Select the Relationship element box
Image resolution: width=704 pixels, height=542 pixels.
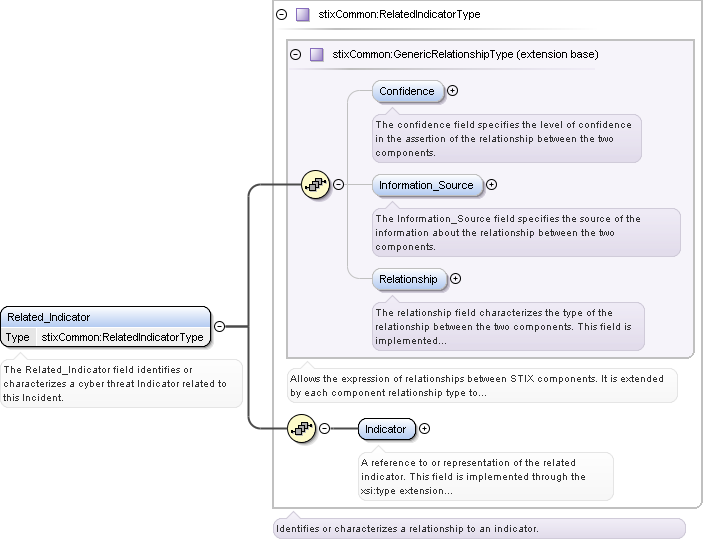click(409, 279)
